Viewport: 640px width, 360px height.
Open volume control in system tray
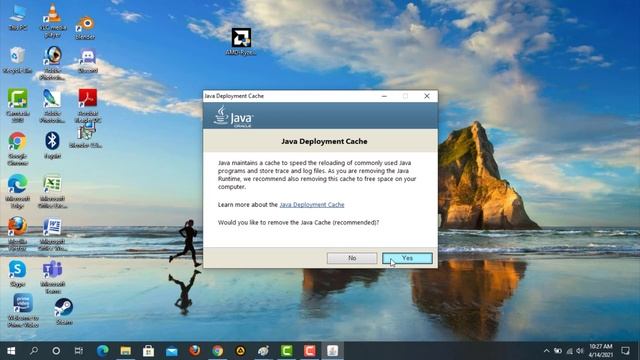pos(580,351)
